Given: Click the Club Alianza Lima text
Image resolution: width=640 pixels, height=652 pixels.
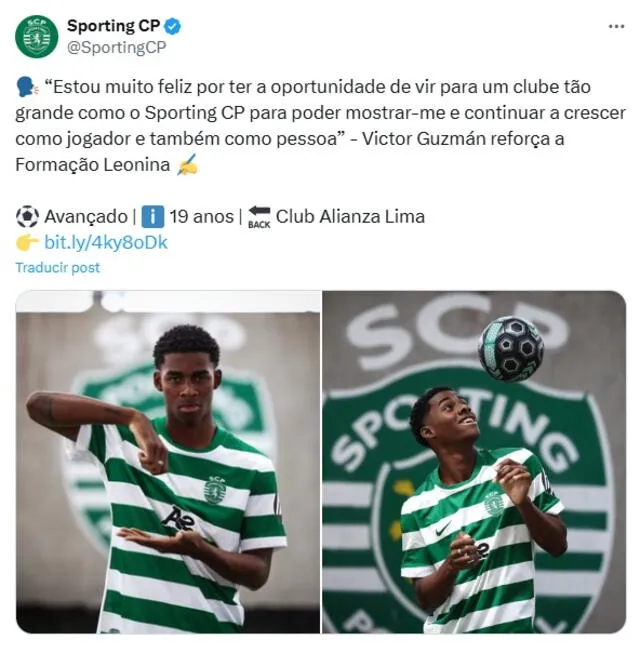Looking at the screenshot, I should click(350, 217).
